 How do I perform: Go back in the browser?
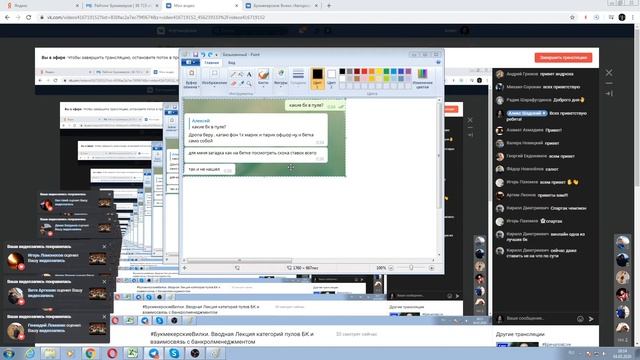point(7,18)
